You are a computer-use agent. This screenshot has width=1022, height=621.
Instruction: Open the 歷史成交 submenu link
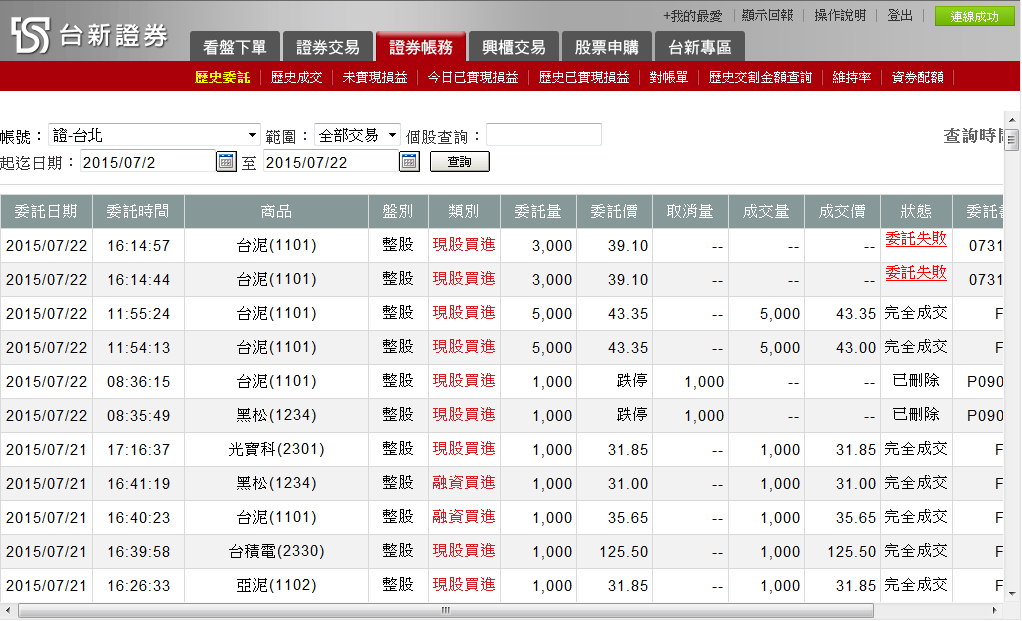[296, 77]
